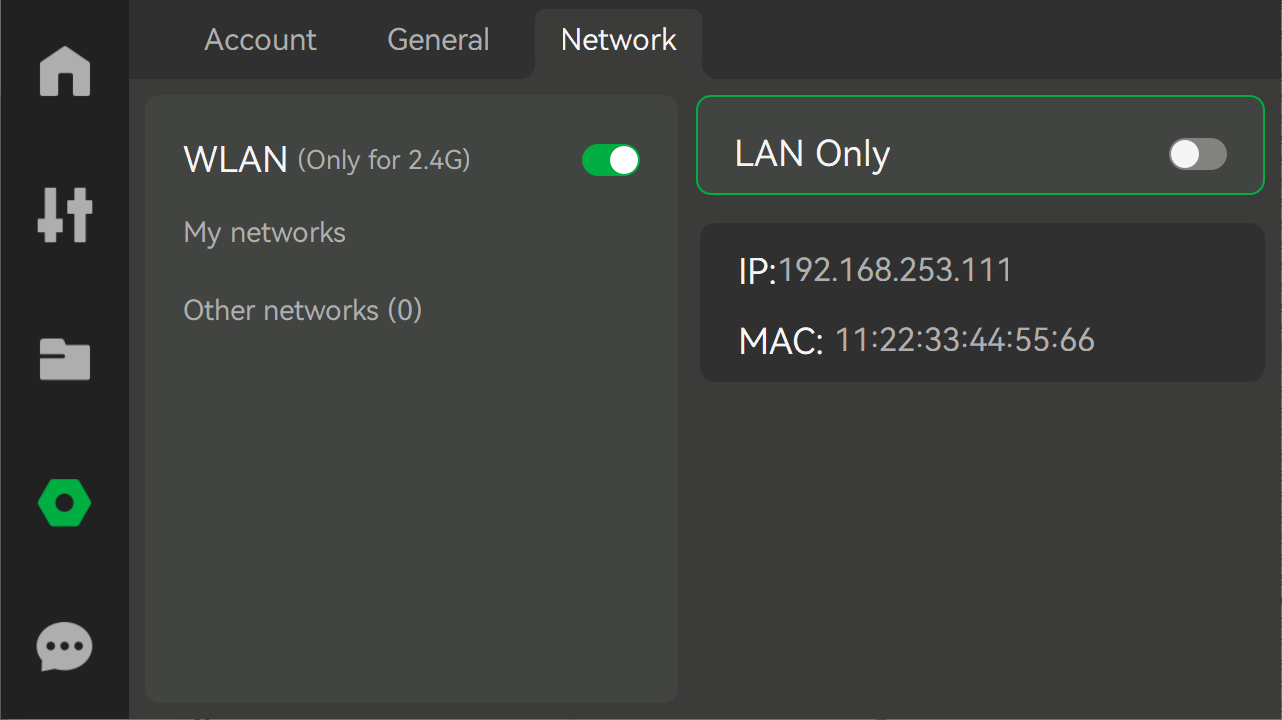This screenshot has width=1282, height=720.
Task: Expand Other networks (0) list
Action: click(x=303, y=310)
